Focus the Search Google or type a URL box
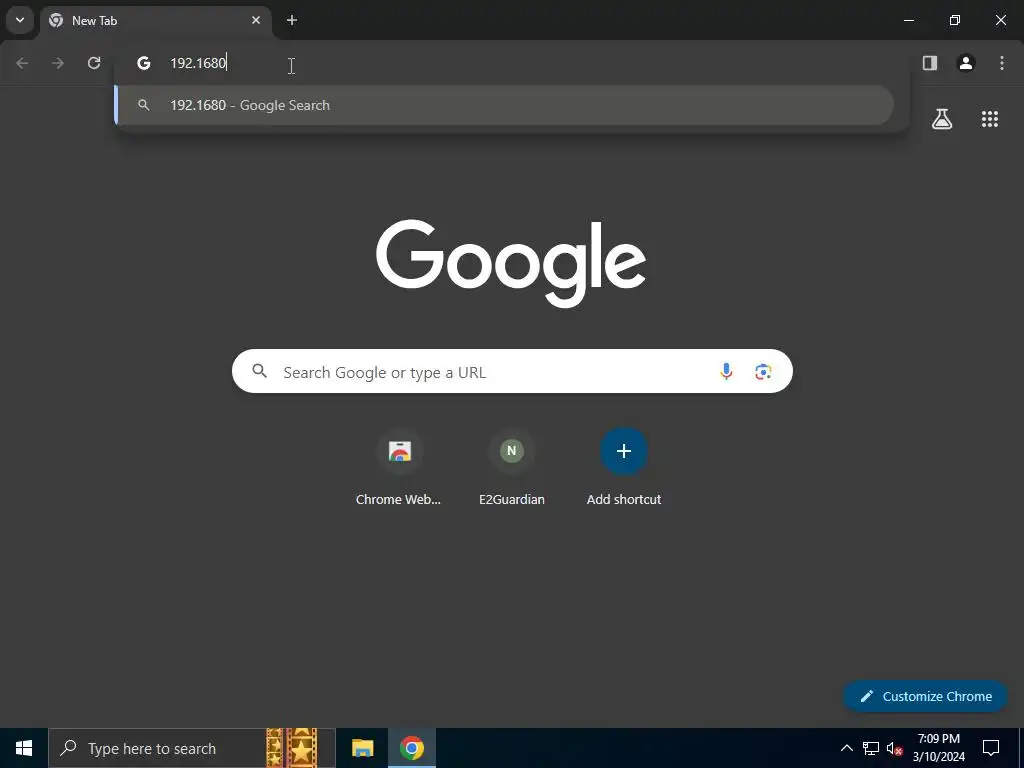This screenshot has height=768, width=1024. click(x=512, y=372)
